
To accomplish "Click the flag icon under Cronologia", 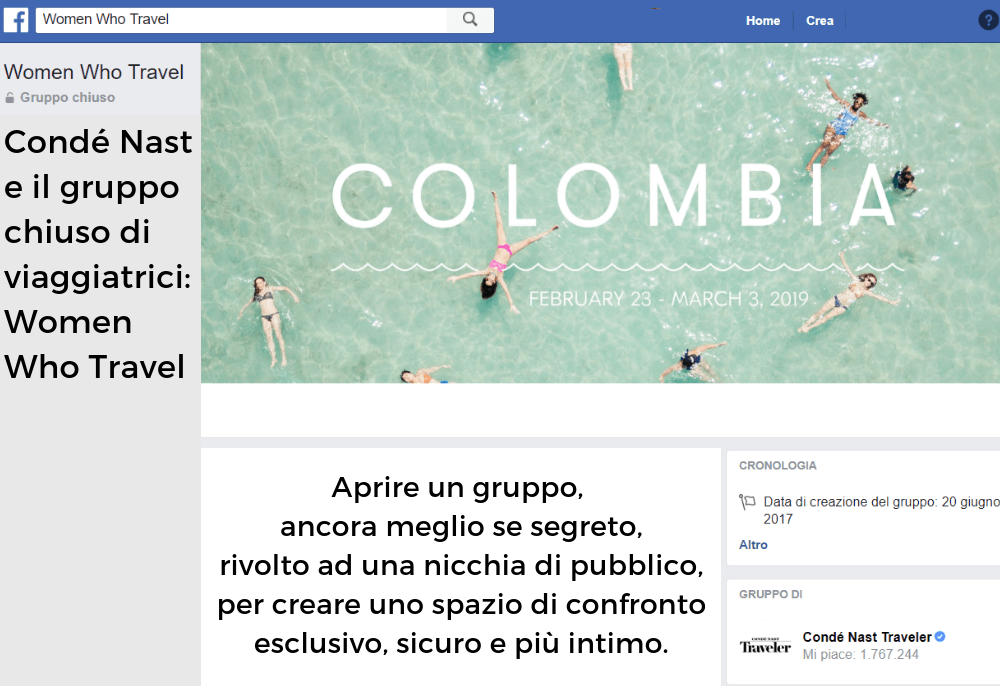I will [x=747, y=502].
